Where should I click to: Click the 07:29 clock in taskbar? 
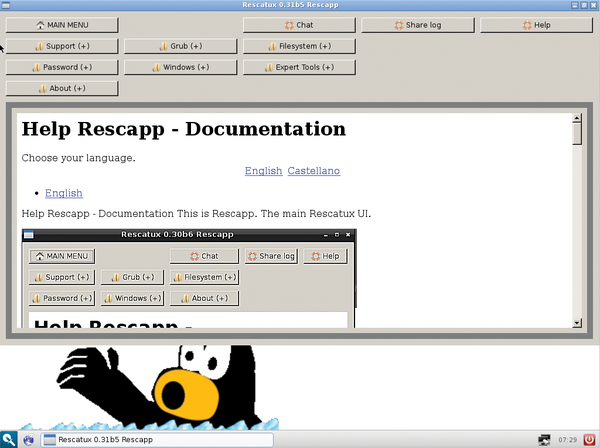click(567, 440)
